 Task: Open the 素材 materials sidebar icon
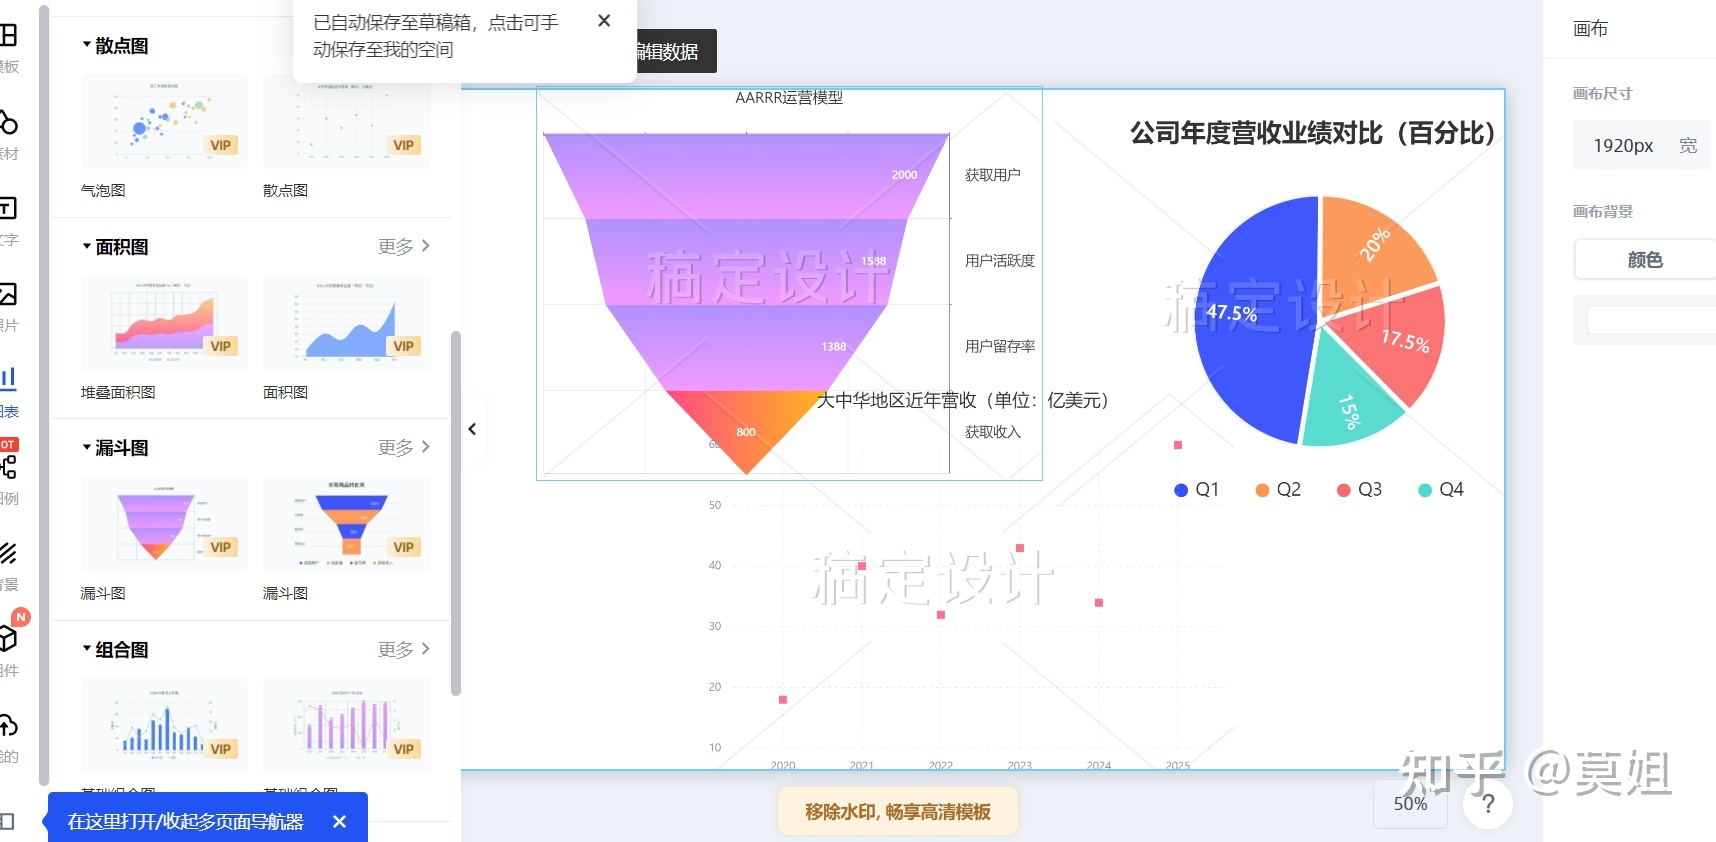click(9, 122)
